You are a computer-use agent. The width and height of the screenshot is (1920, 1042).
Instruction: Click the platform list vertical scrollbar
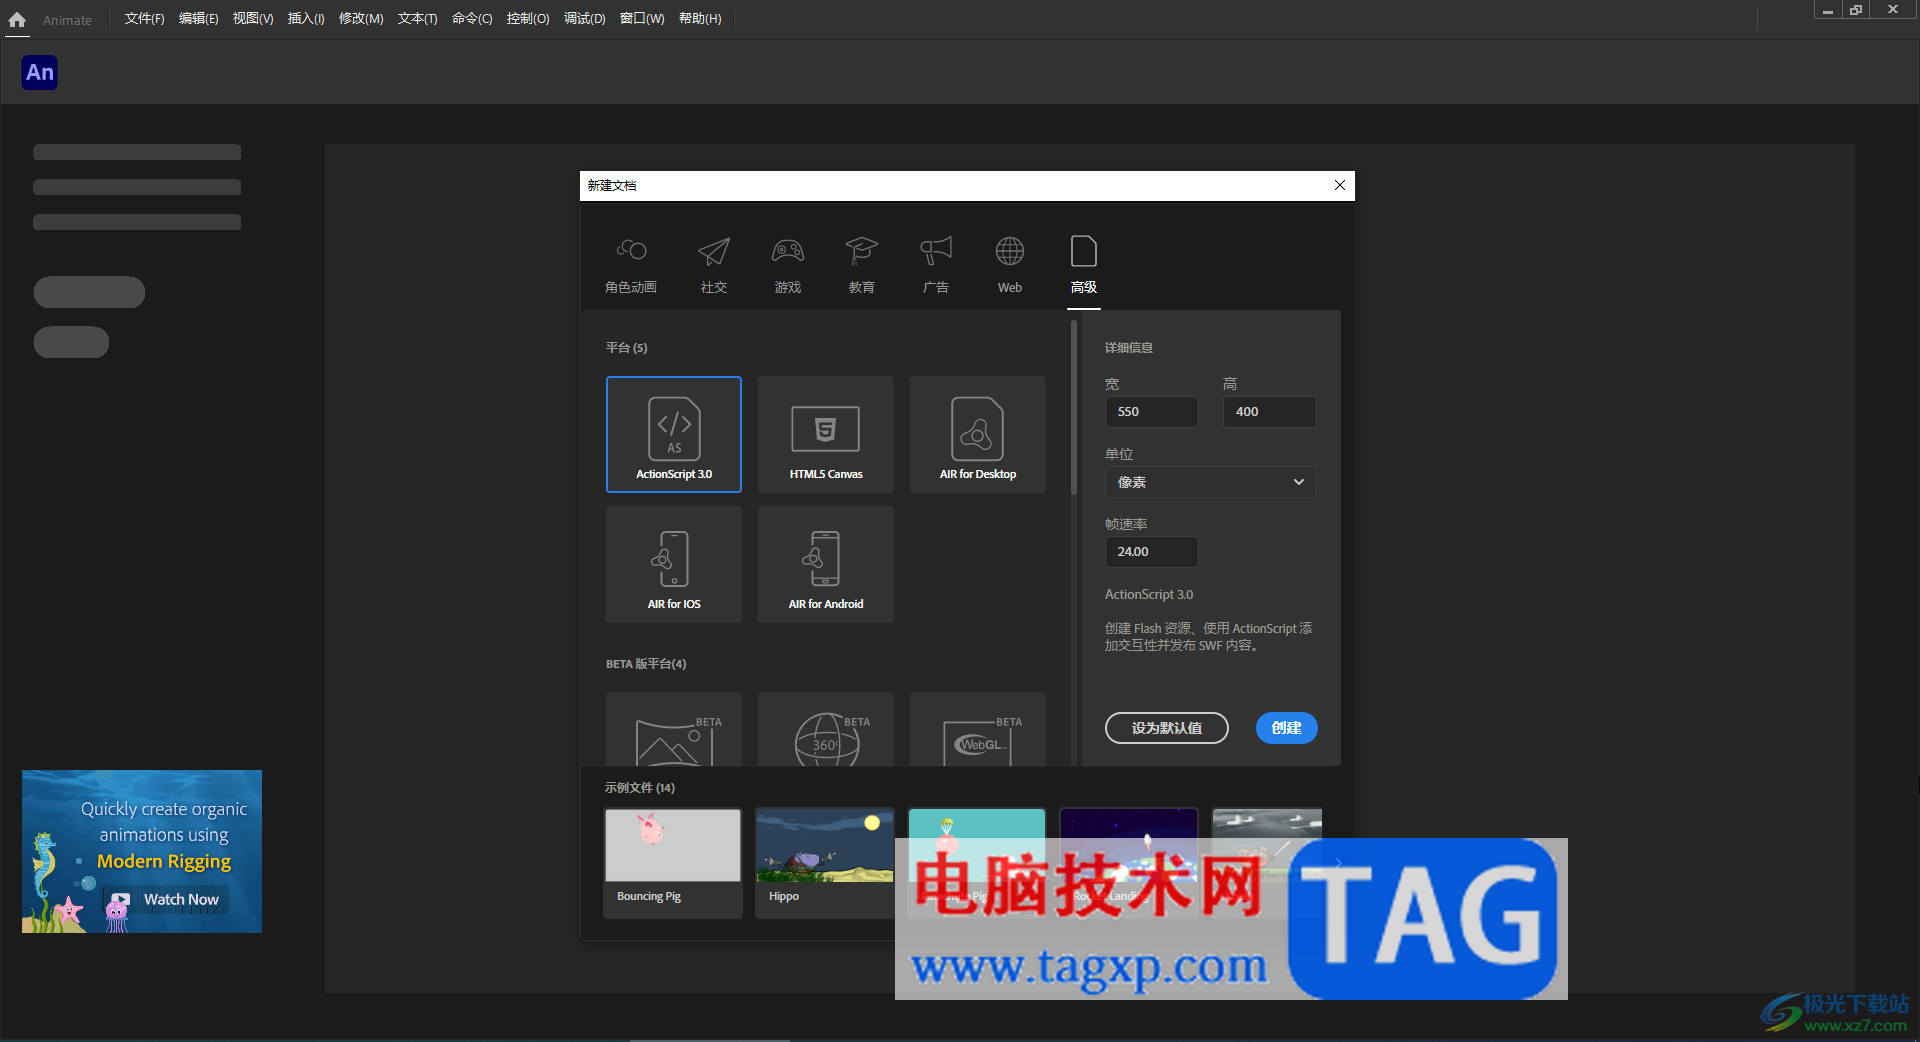(1073, 410)
